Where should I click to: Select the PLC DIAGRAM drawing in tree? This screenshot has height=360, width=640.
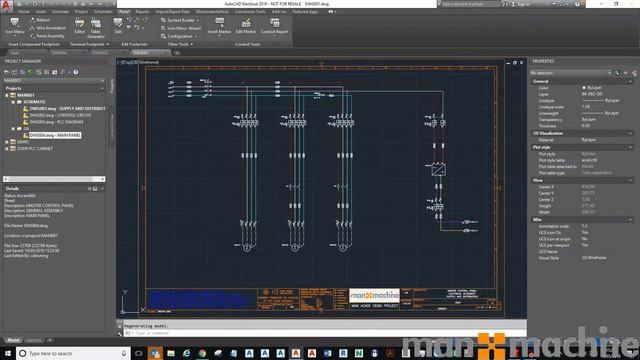tap(56, 122)
